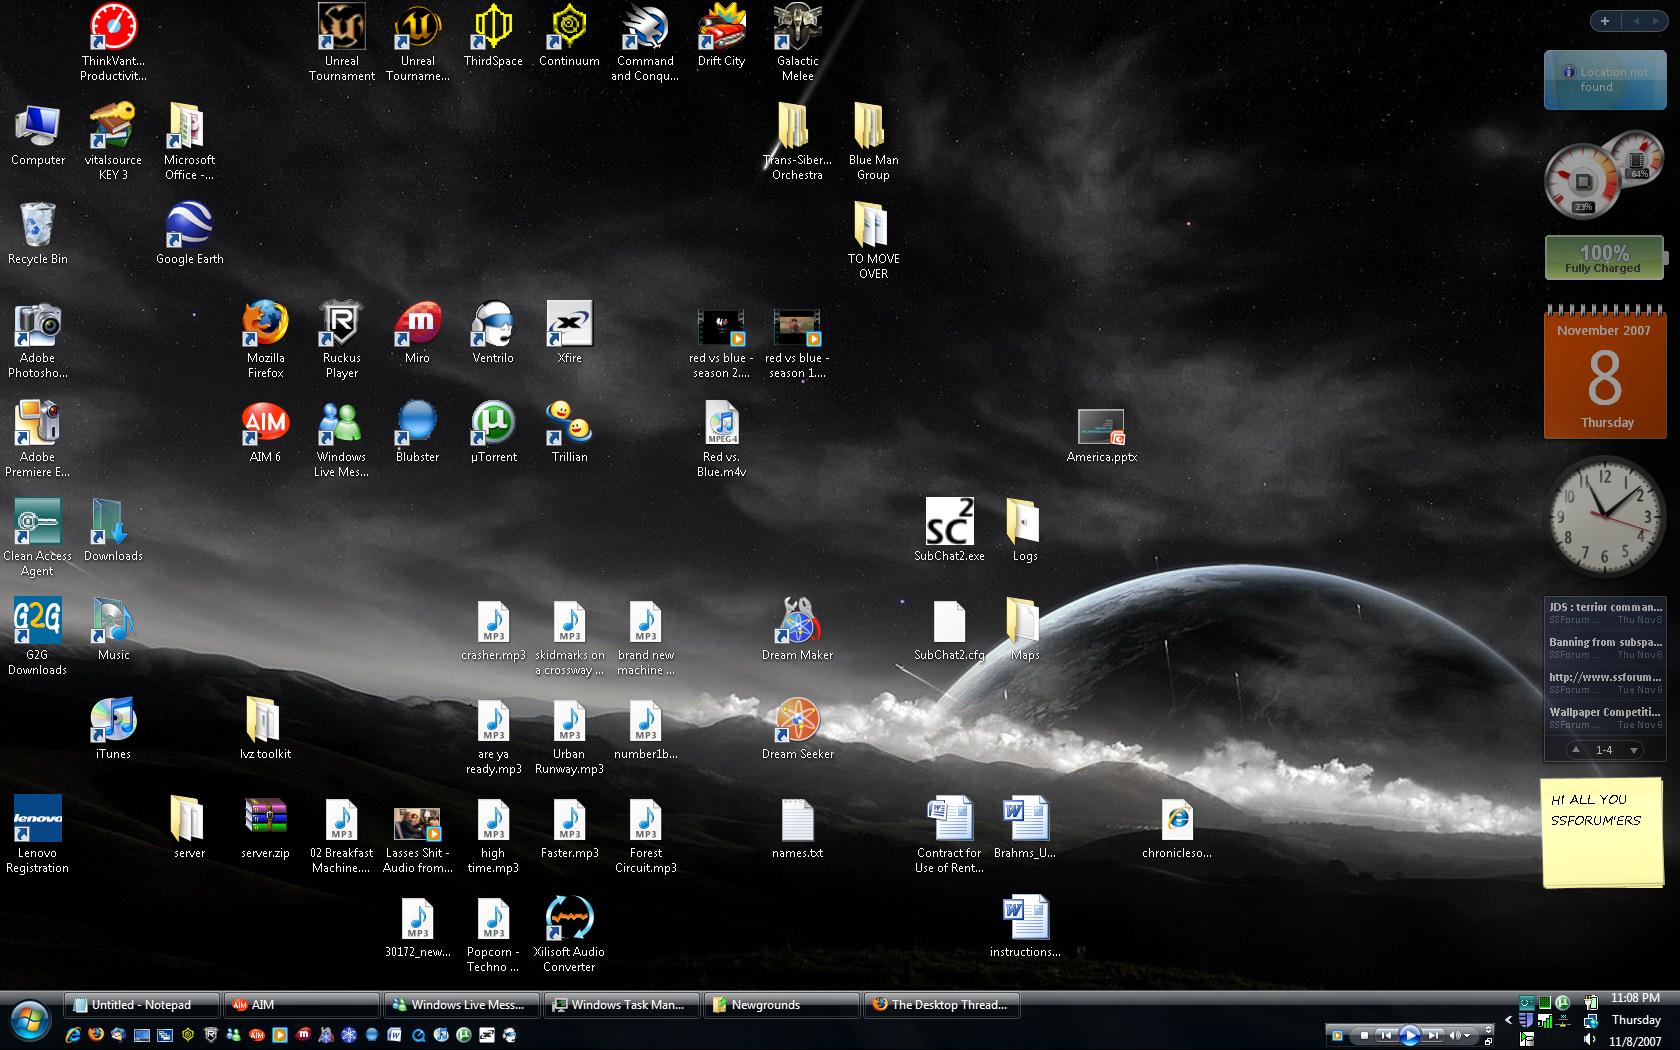The width and height of the screenshot is (1680, 1050).
Task: Click play on the media player toolbar
Action: pos(1409,1035)
